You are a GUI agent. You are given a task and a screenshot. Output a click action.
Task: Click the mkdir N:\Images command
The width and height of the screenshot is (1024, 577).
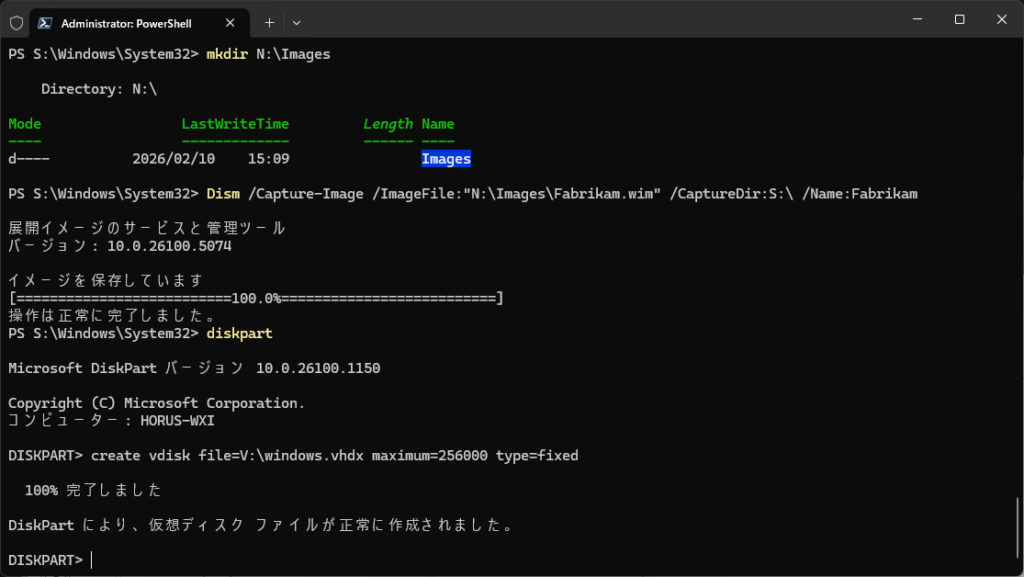click(267, 54)
